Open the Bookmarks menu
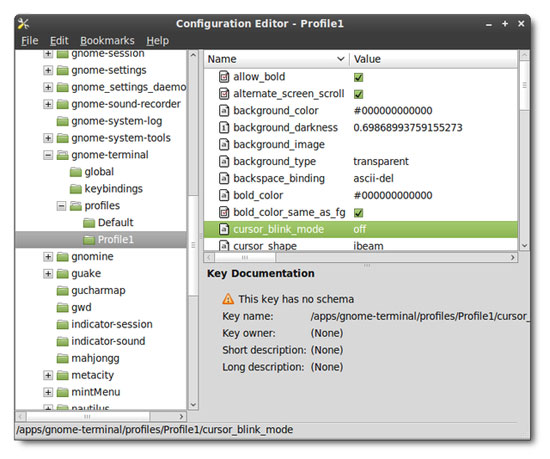The image size is (550, 459). pos(107,41)
